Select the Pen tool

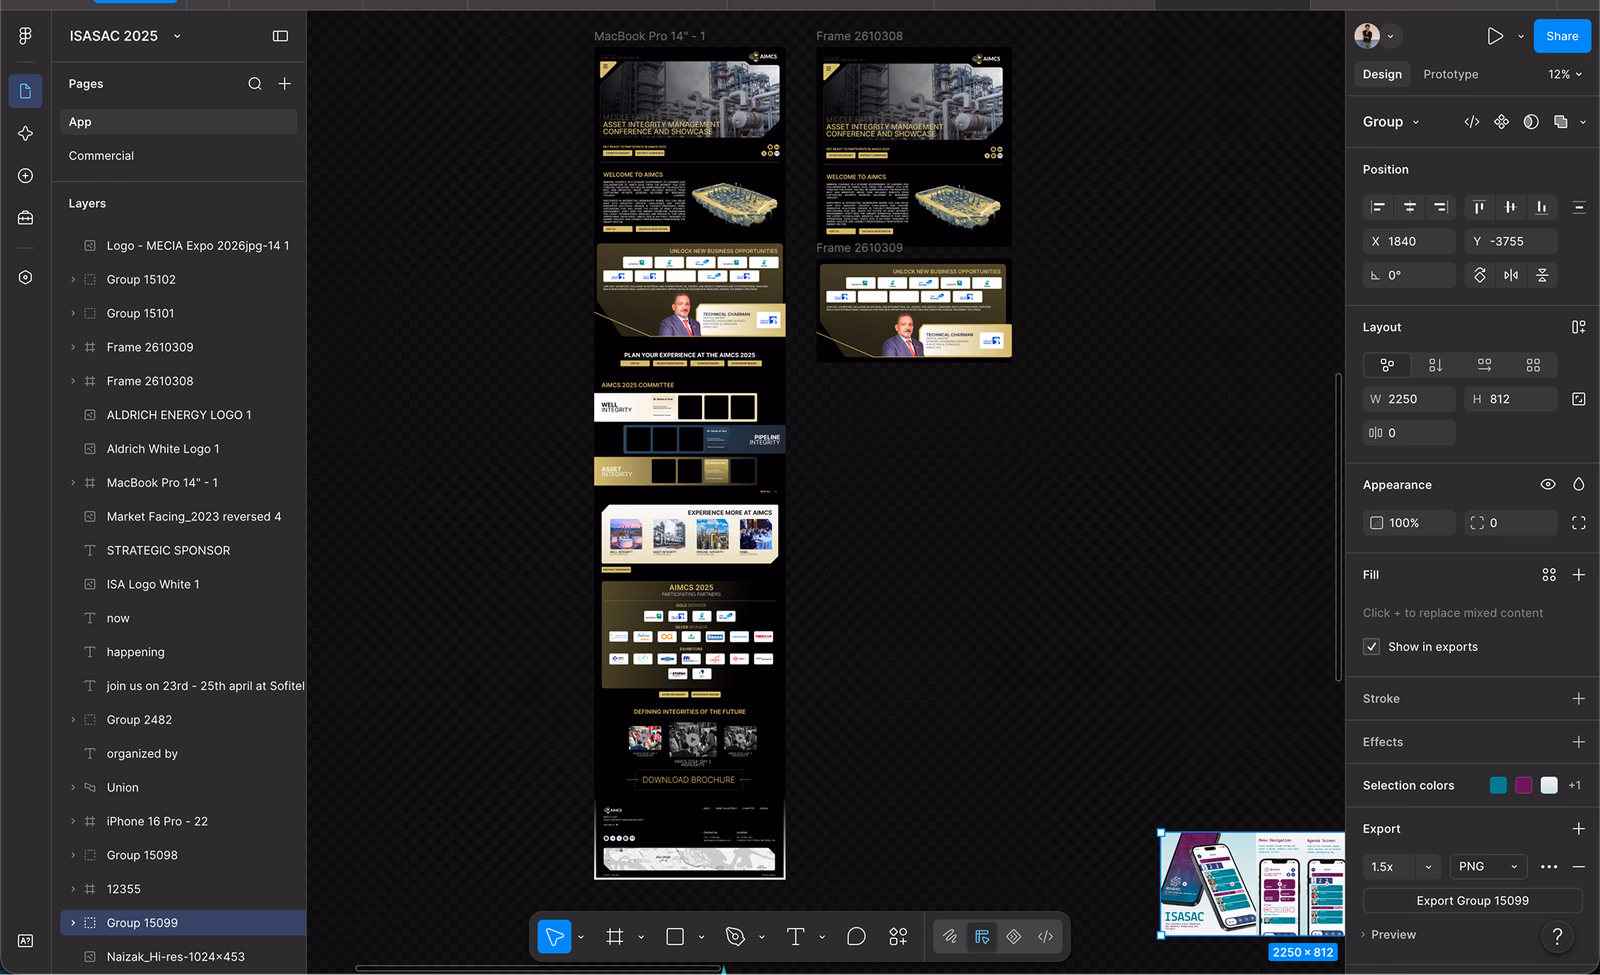tap(735, 937)
